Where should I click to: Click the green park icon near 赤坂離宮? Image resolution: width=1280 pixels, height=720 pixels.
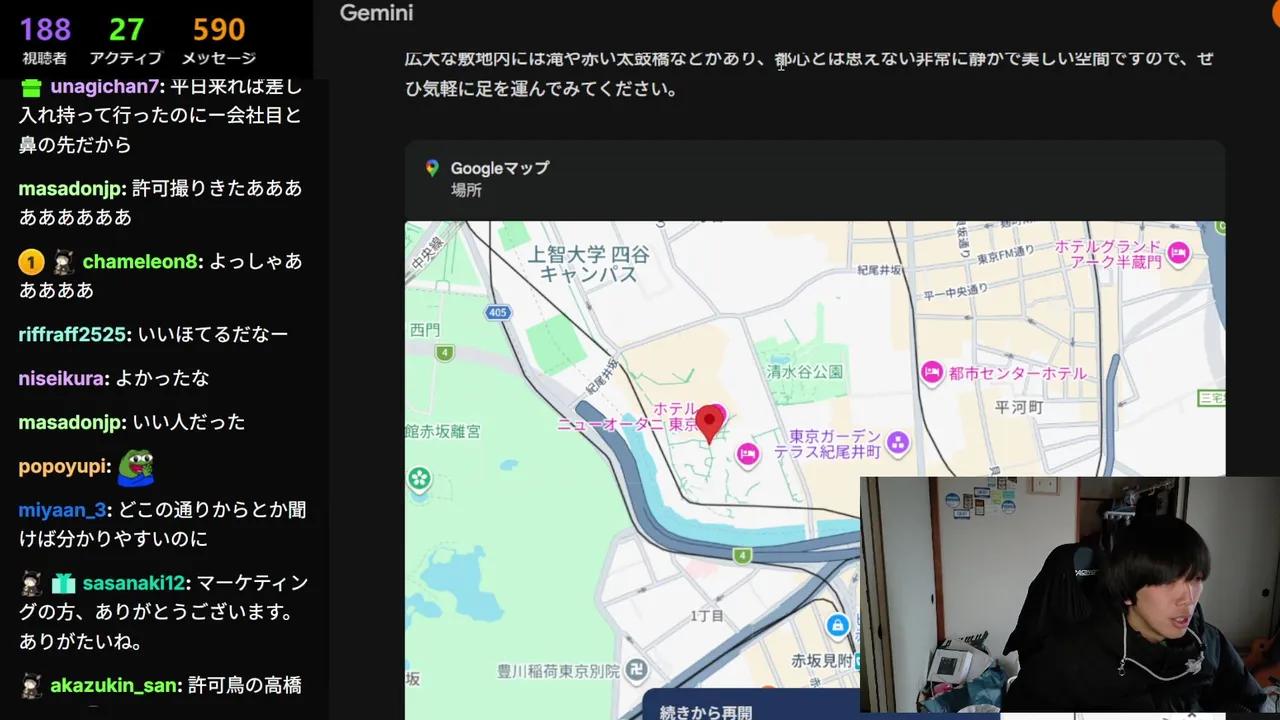click(x=419, y=479)
